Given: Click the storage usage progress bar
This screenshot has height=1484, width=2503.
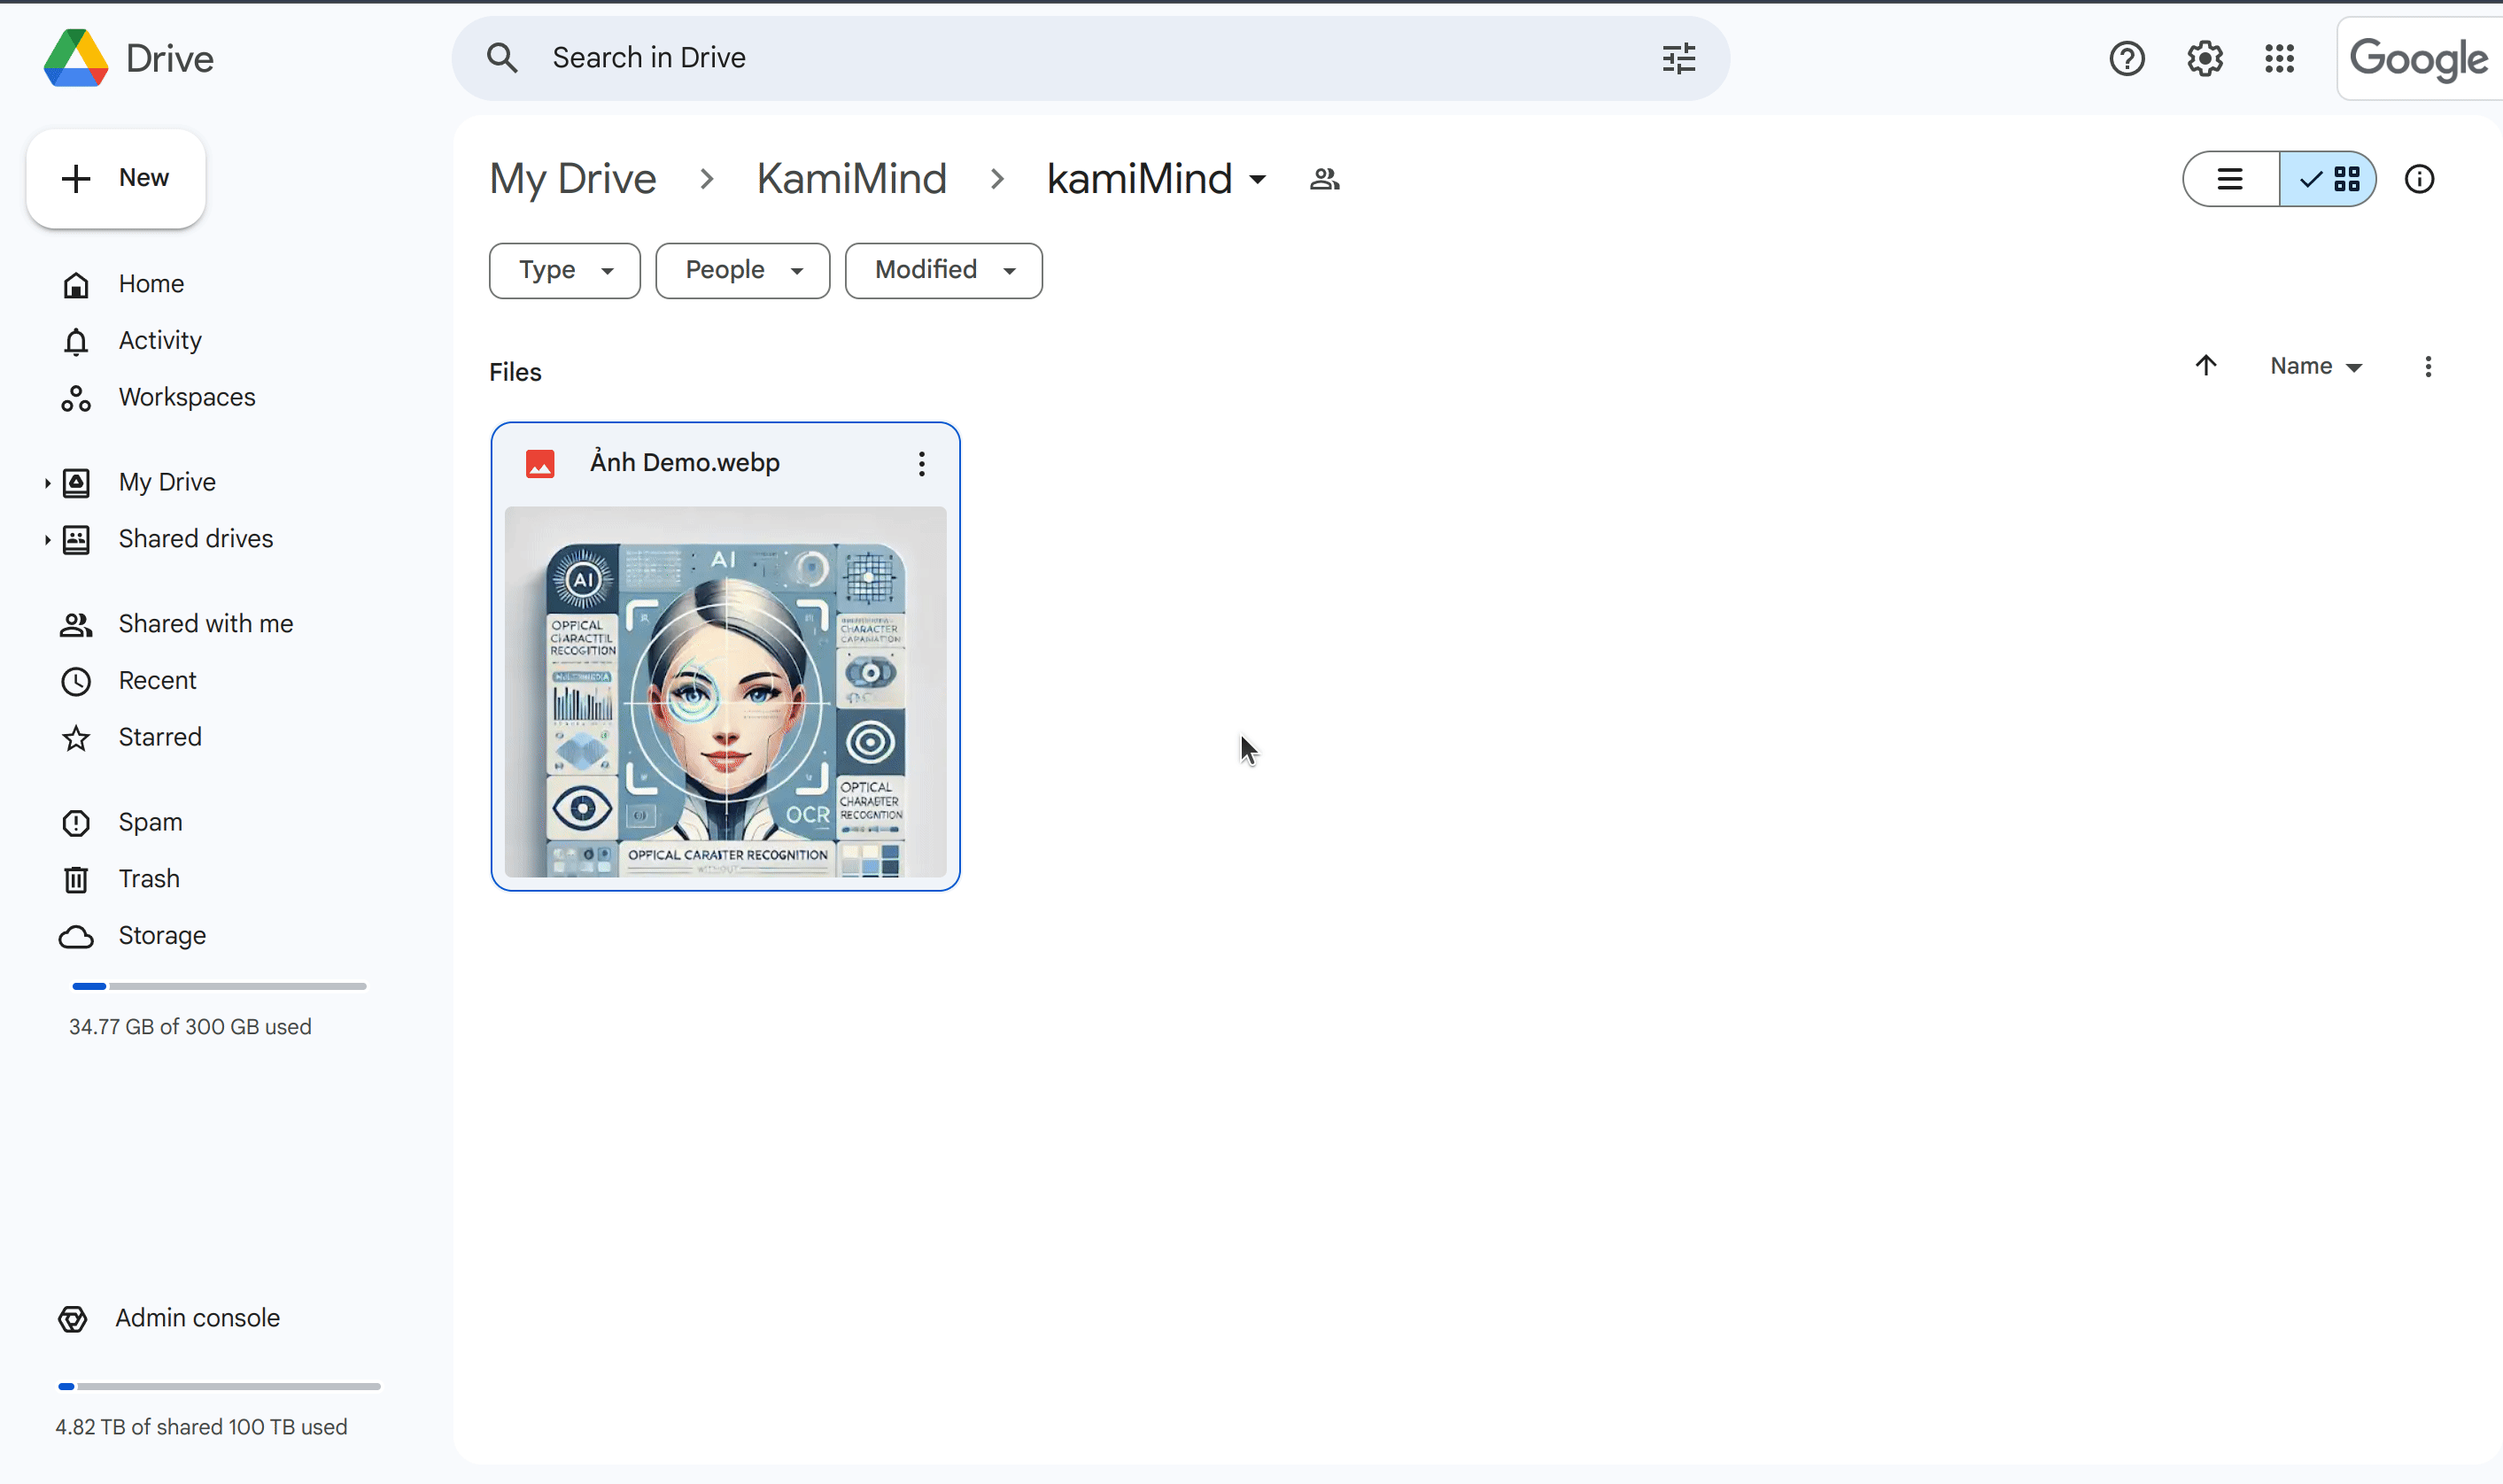Looking at the screenshot, I should point(219,986).
